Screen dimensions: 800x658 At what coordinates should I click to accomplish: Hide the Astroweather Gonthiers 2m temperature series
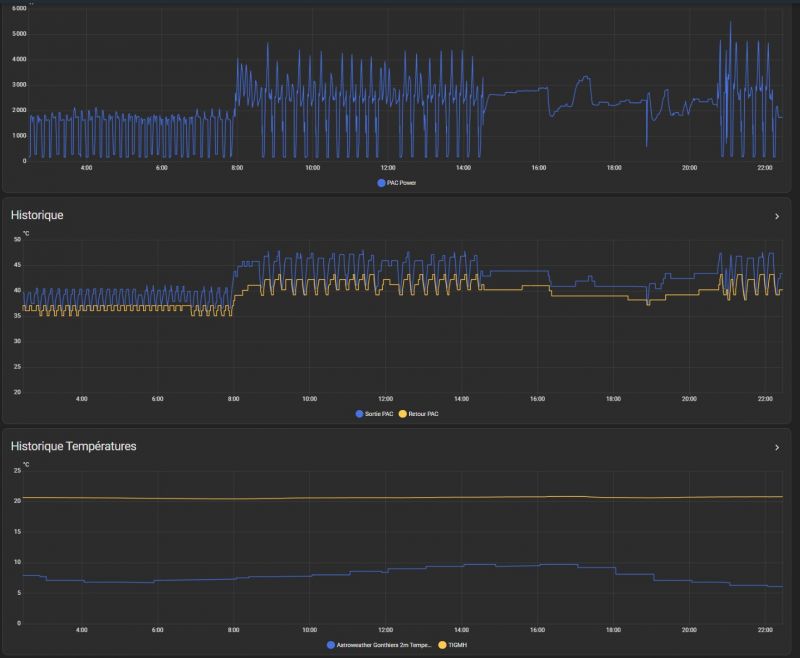383,645
